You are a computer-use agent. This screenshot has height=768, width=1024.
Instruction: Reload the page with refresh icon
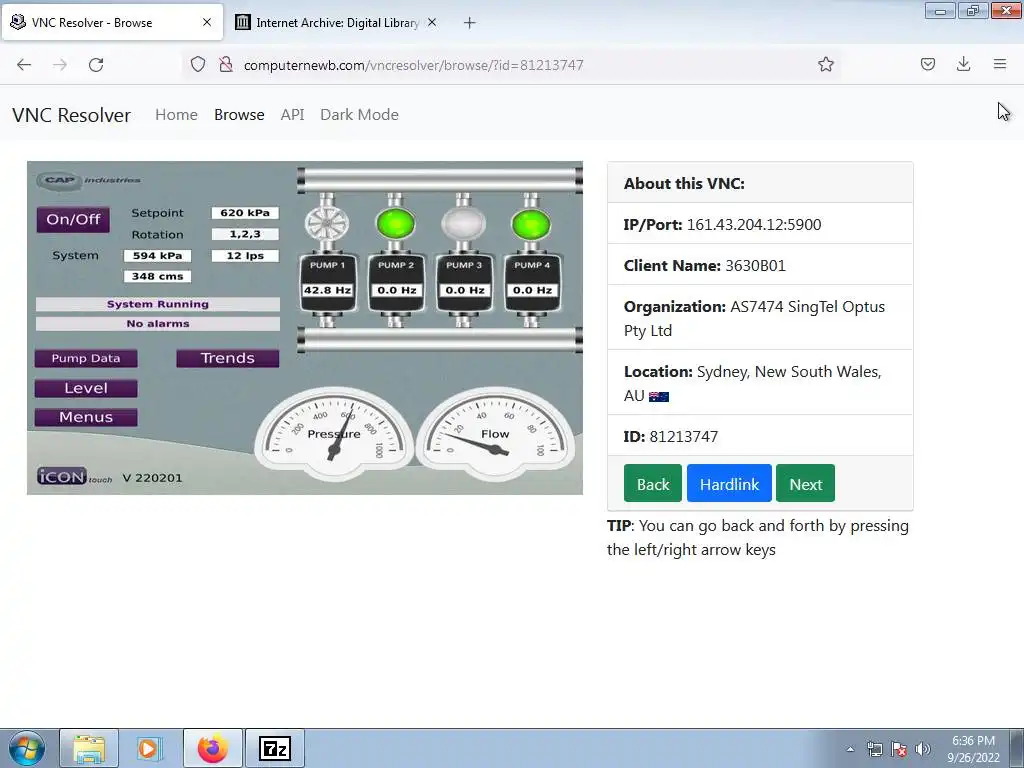tap(96, 65)
